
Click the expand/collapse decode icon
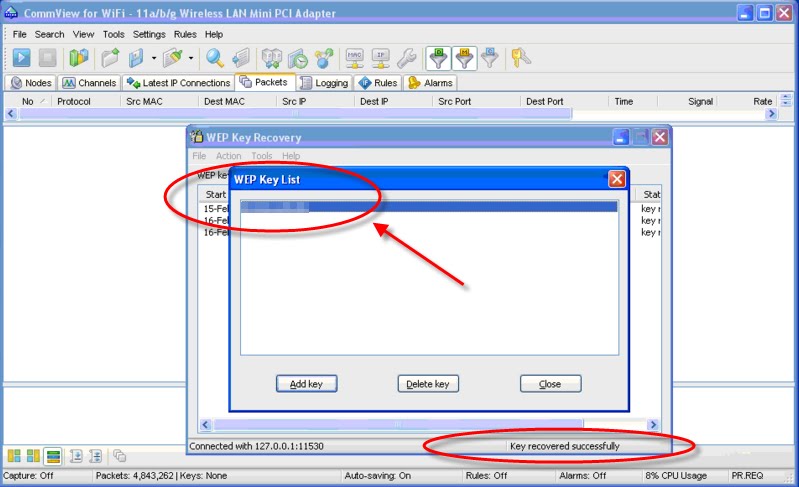click(x=95, y=456)
